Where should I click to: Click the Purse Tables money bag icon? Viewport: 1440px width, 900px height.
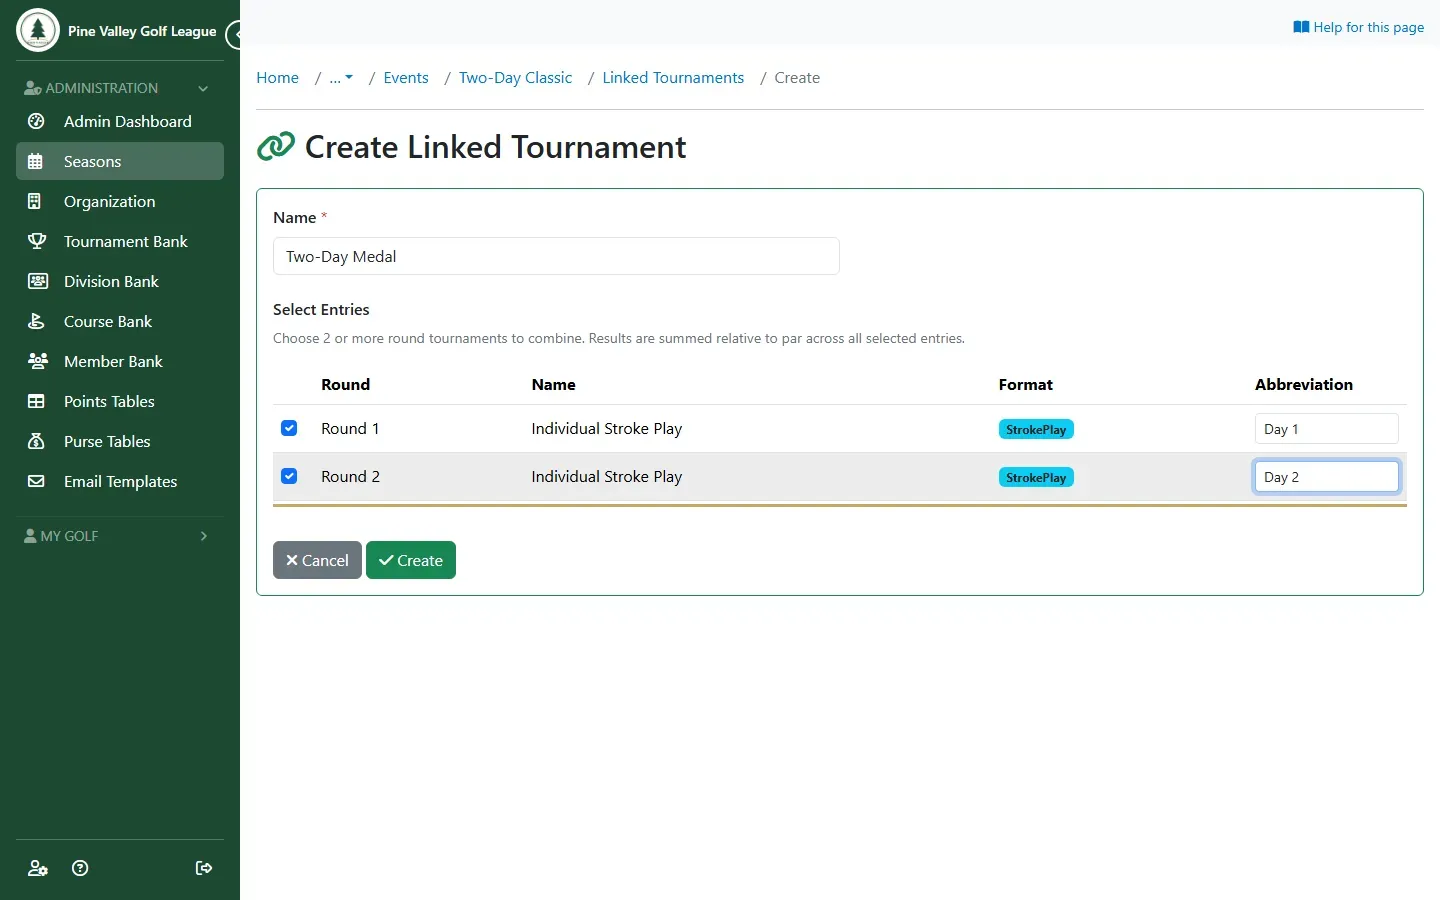pyautogui.click(x=36, y=441)
